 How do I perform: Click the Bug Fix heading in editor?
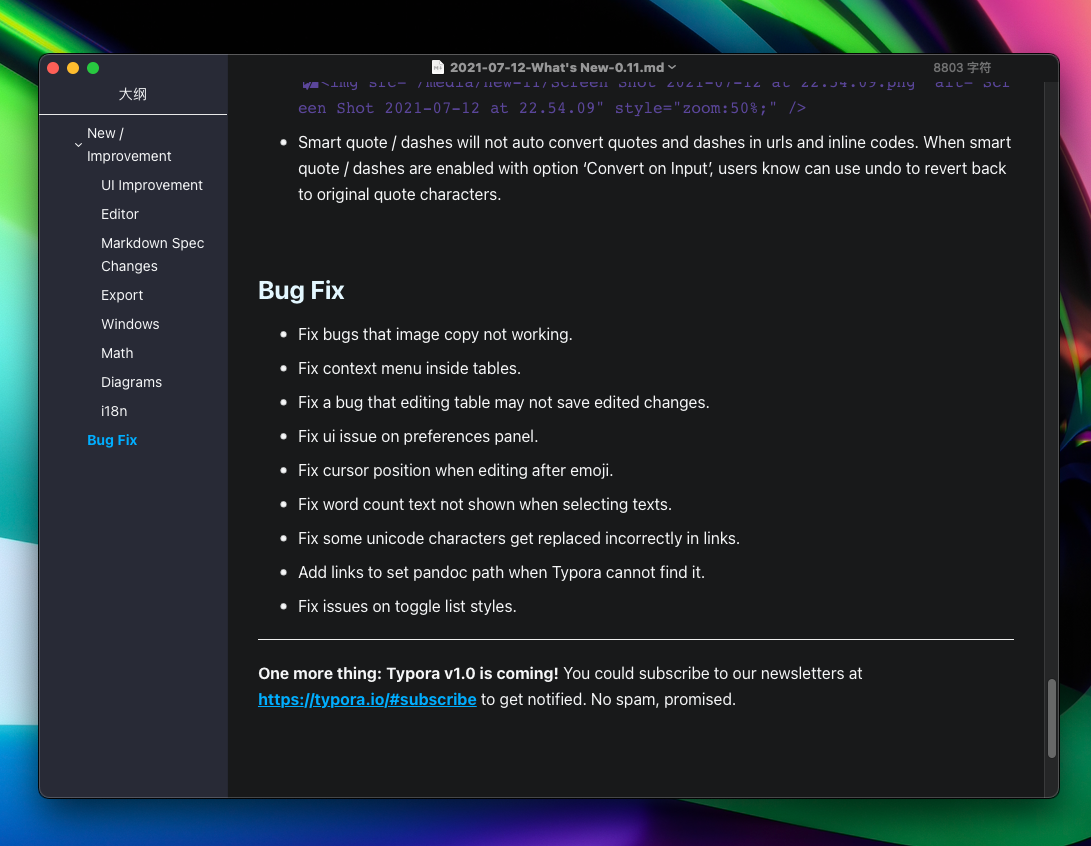click(x=301, y=290)
